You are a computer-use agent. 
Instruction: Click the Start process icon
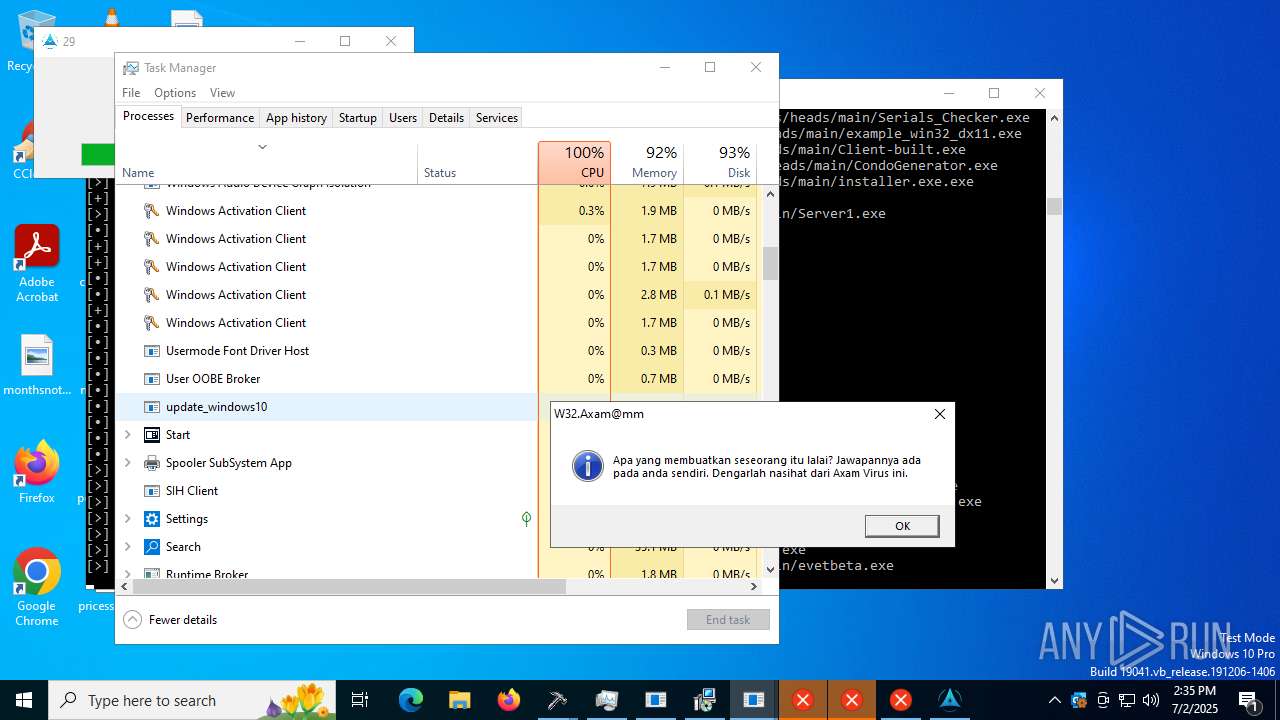152,435
